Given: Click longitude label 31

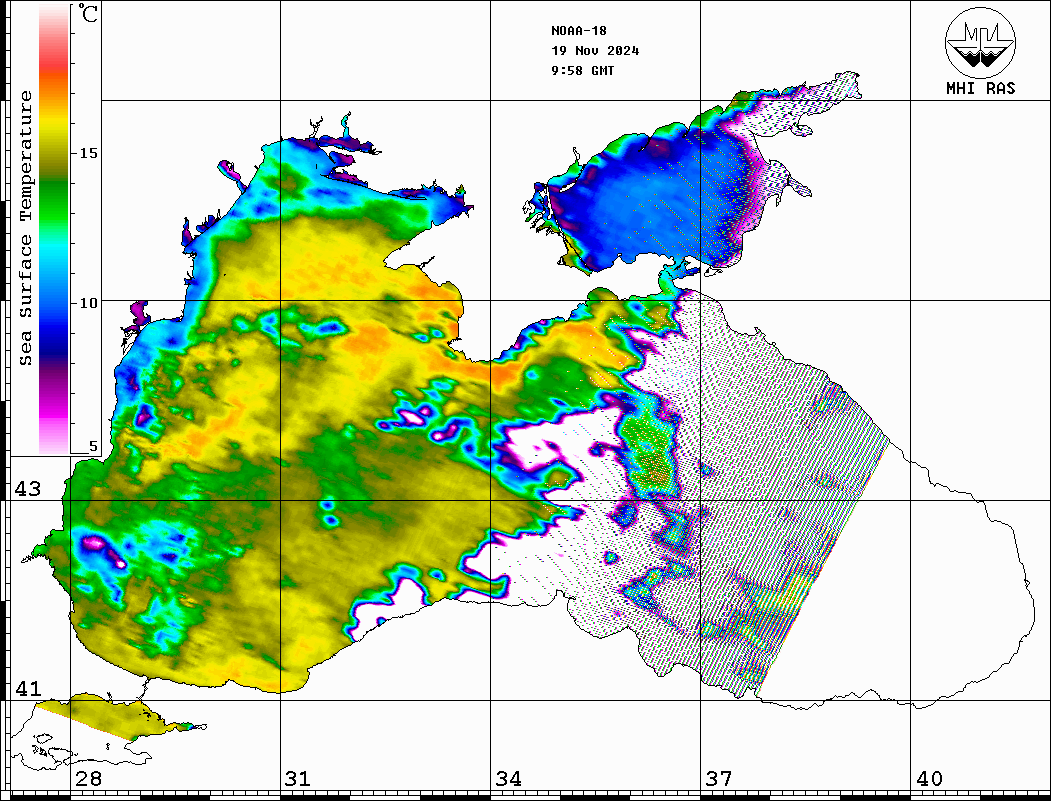Looking at the screenshot, I should (298, 779).
